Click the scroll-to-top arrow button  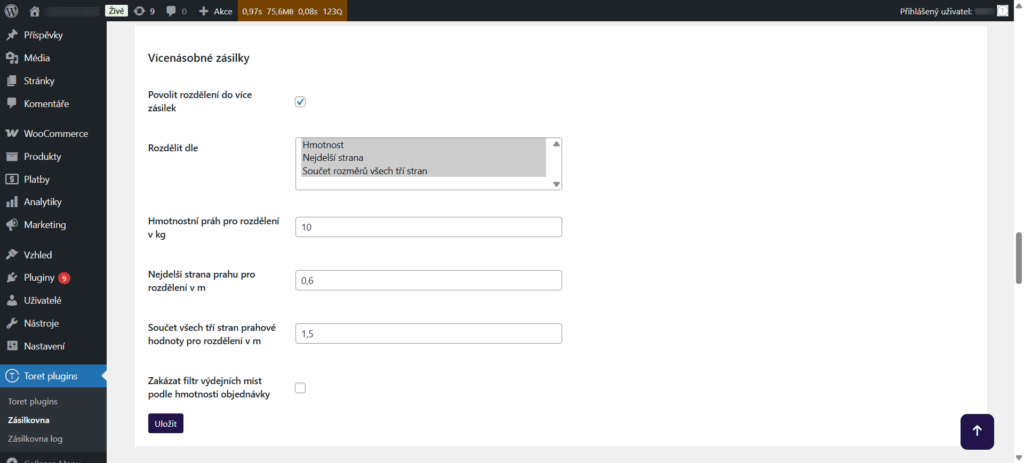click(977, 432)
